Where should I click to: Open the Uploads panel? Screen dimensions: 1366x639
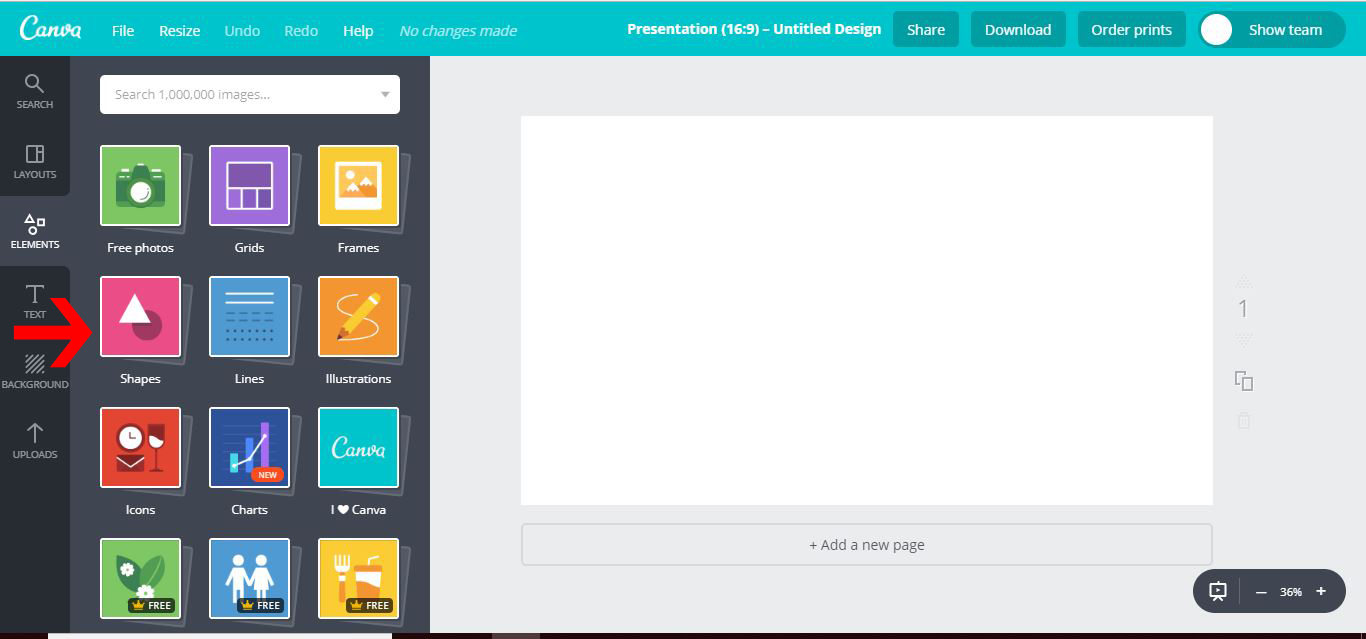click(x=34, y=442)
